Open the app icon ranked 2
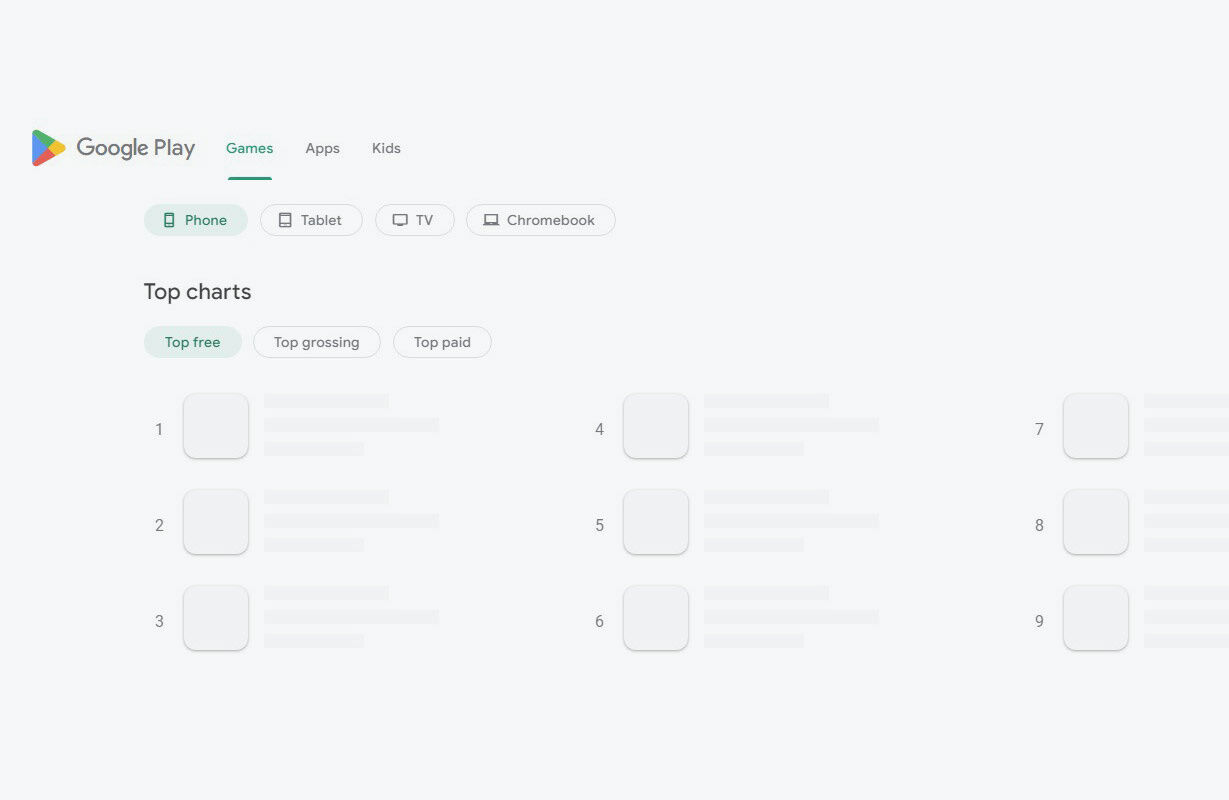Screen dimensions: 1229x800 (216, 522)
